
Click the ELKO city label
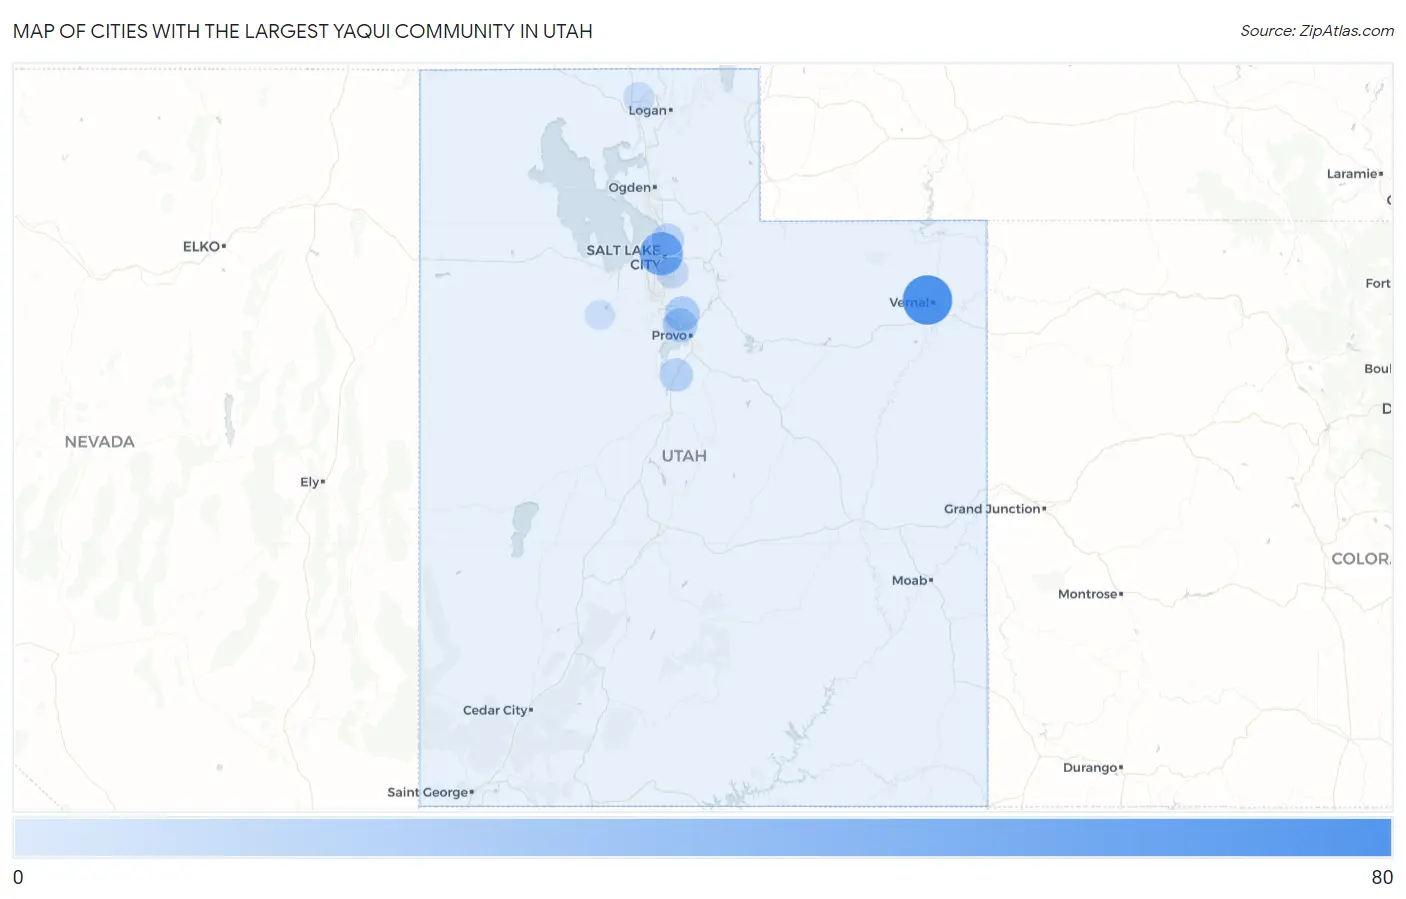204,246
